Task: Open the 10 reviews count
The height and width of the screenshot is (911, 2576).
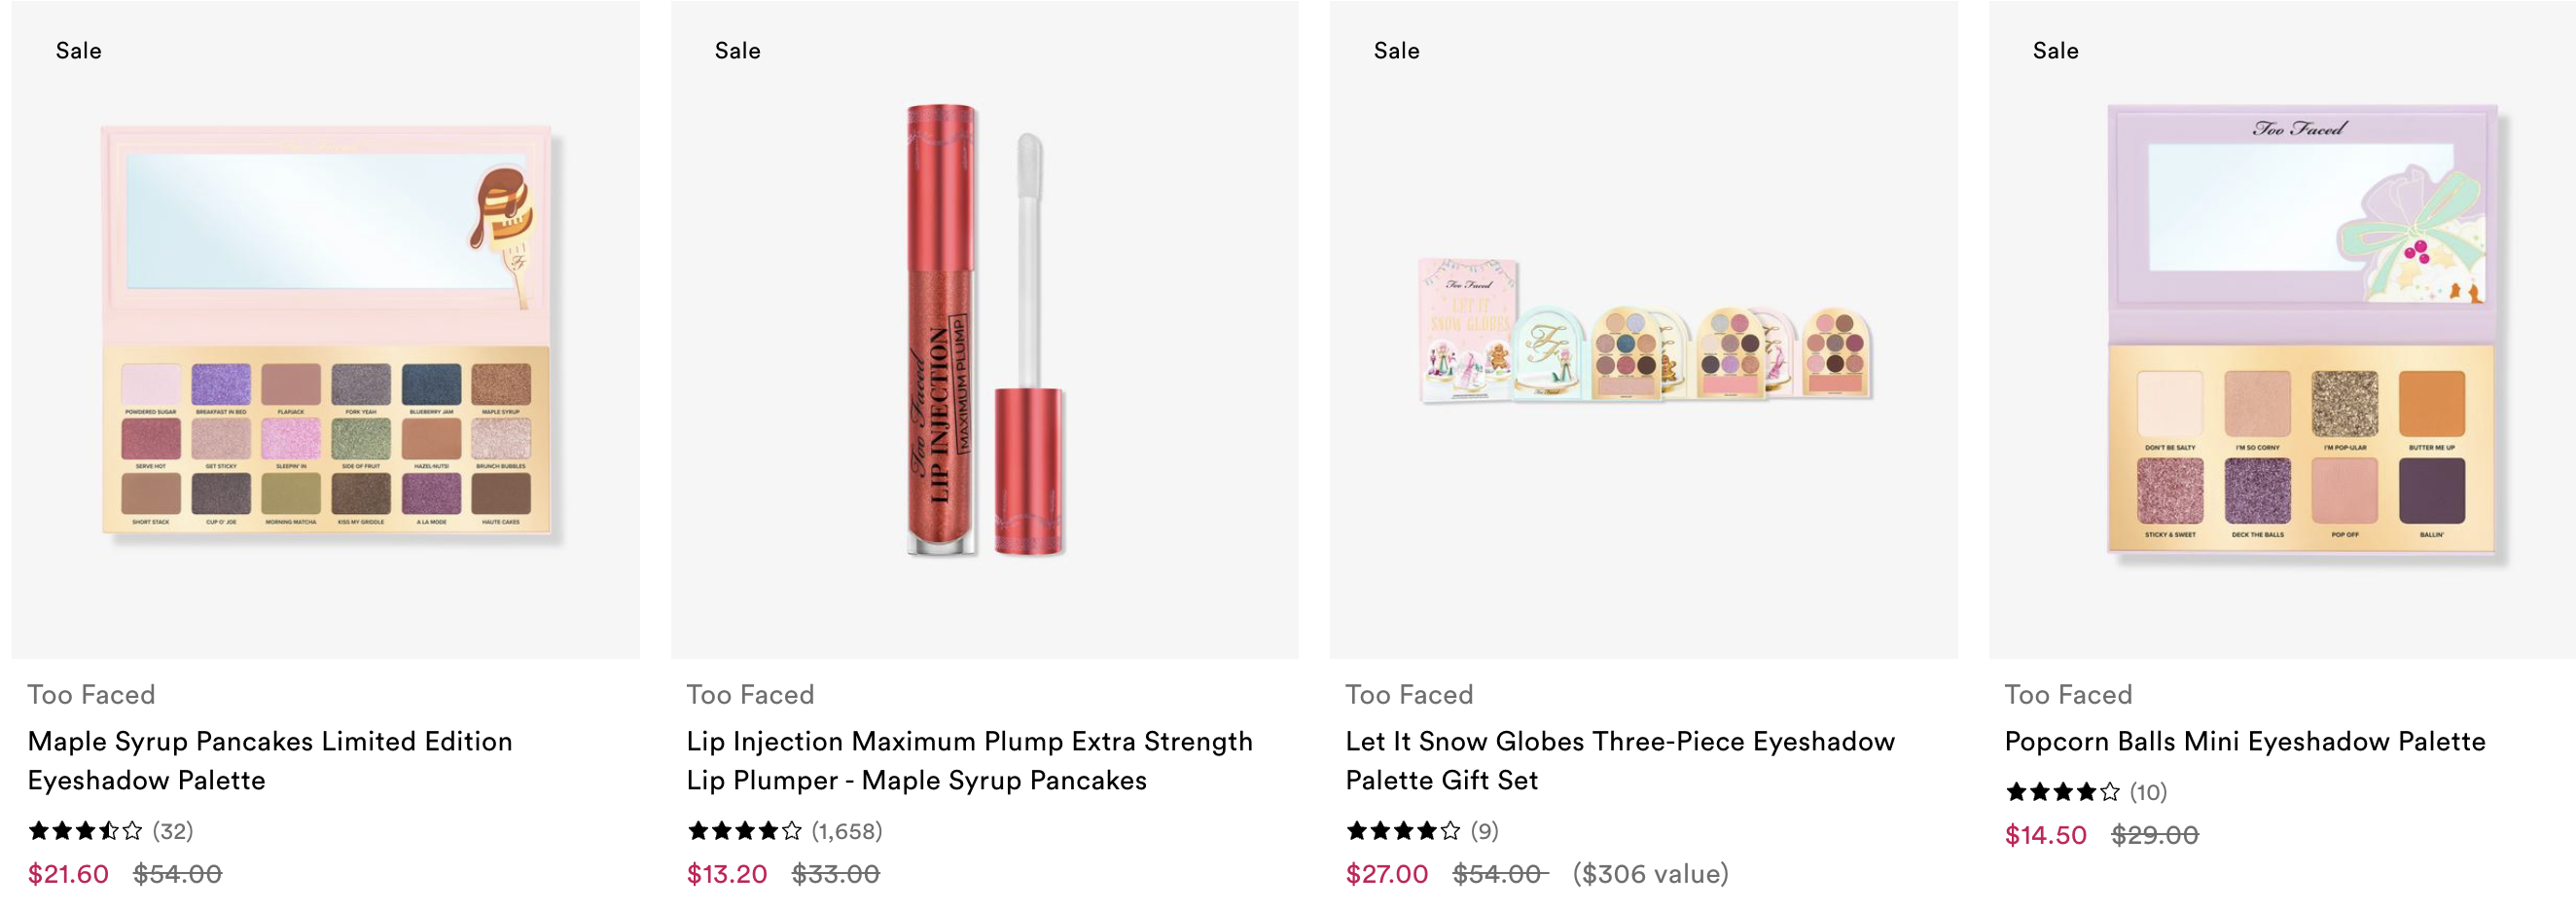Action: [2148, 792]
